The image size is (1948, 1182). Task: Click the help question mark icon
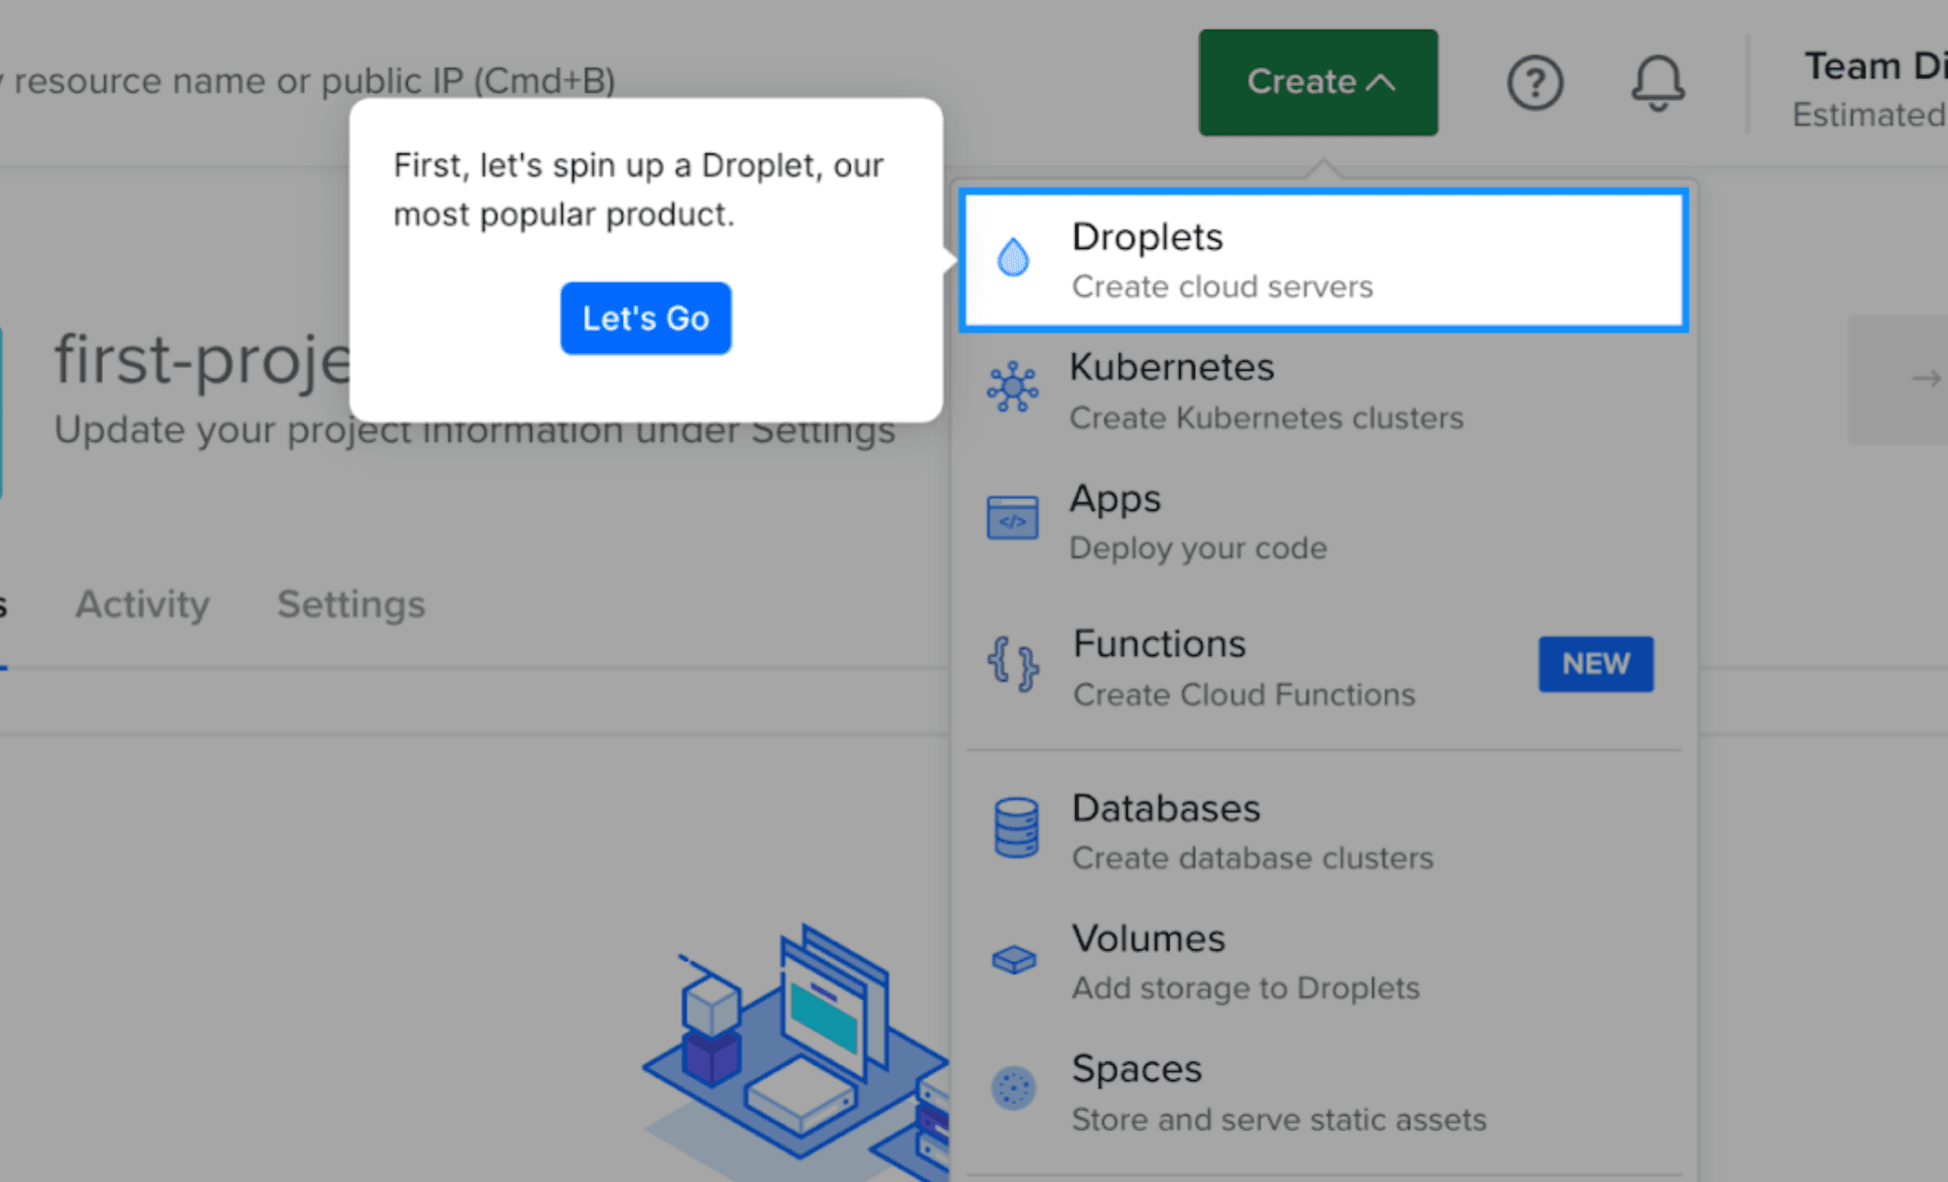tap(1535, 83)
